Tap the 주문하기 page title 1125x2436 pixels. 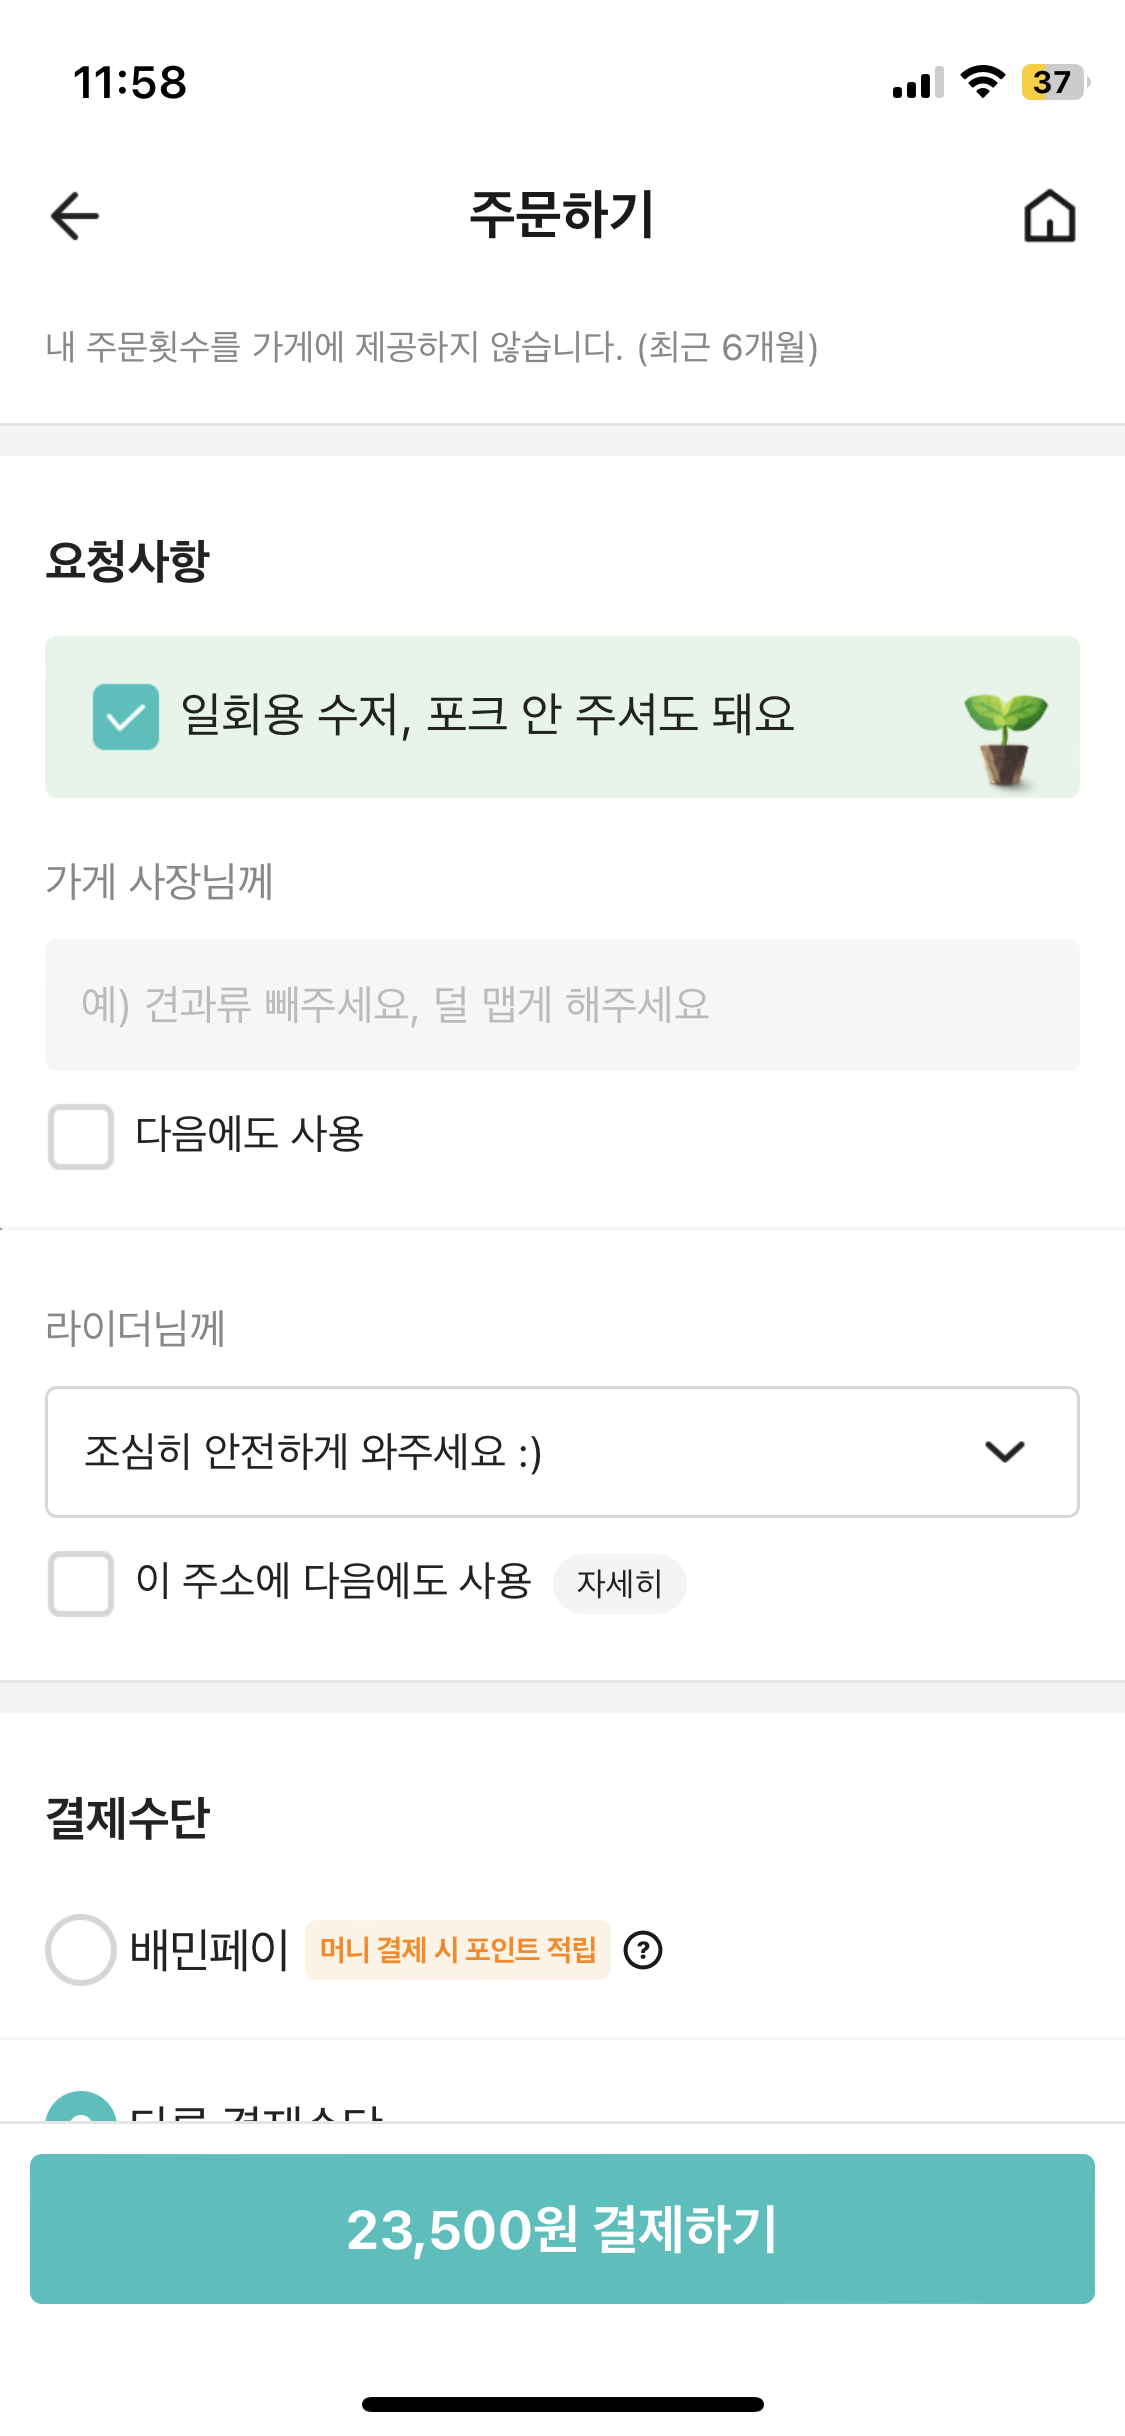point(562,215)
